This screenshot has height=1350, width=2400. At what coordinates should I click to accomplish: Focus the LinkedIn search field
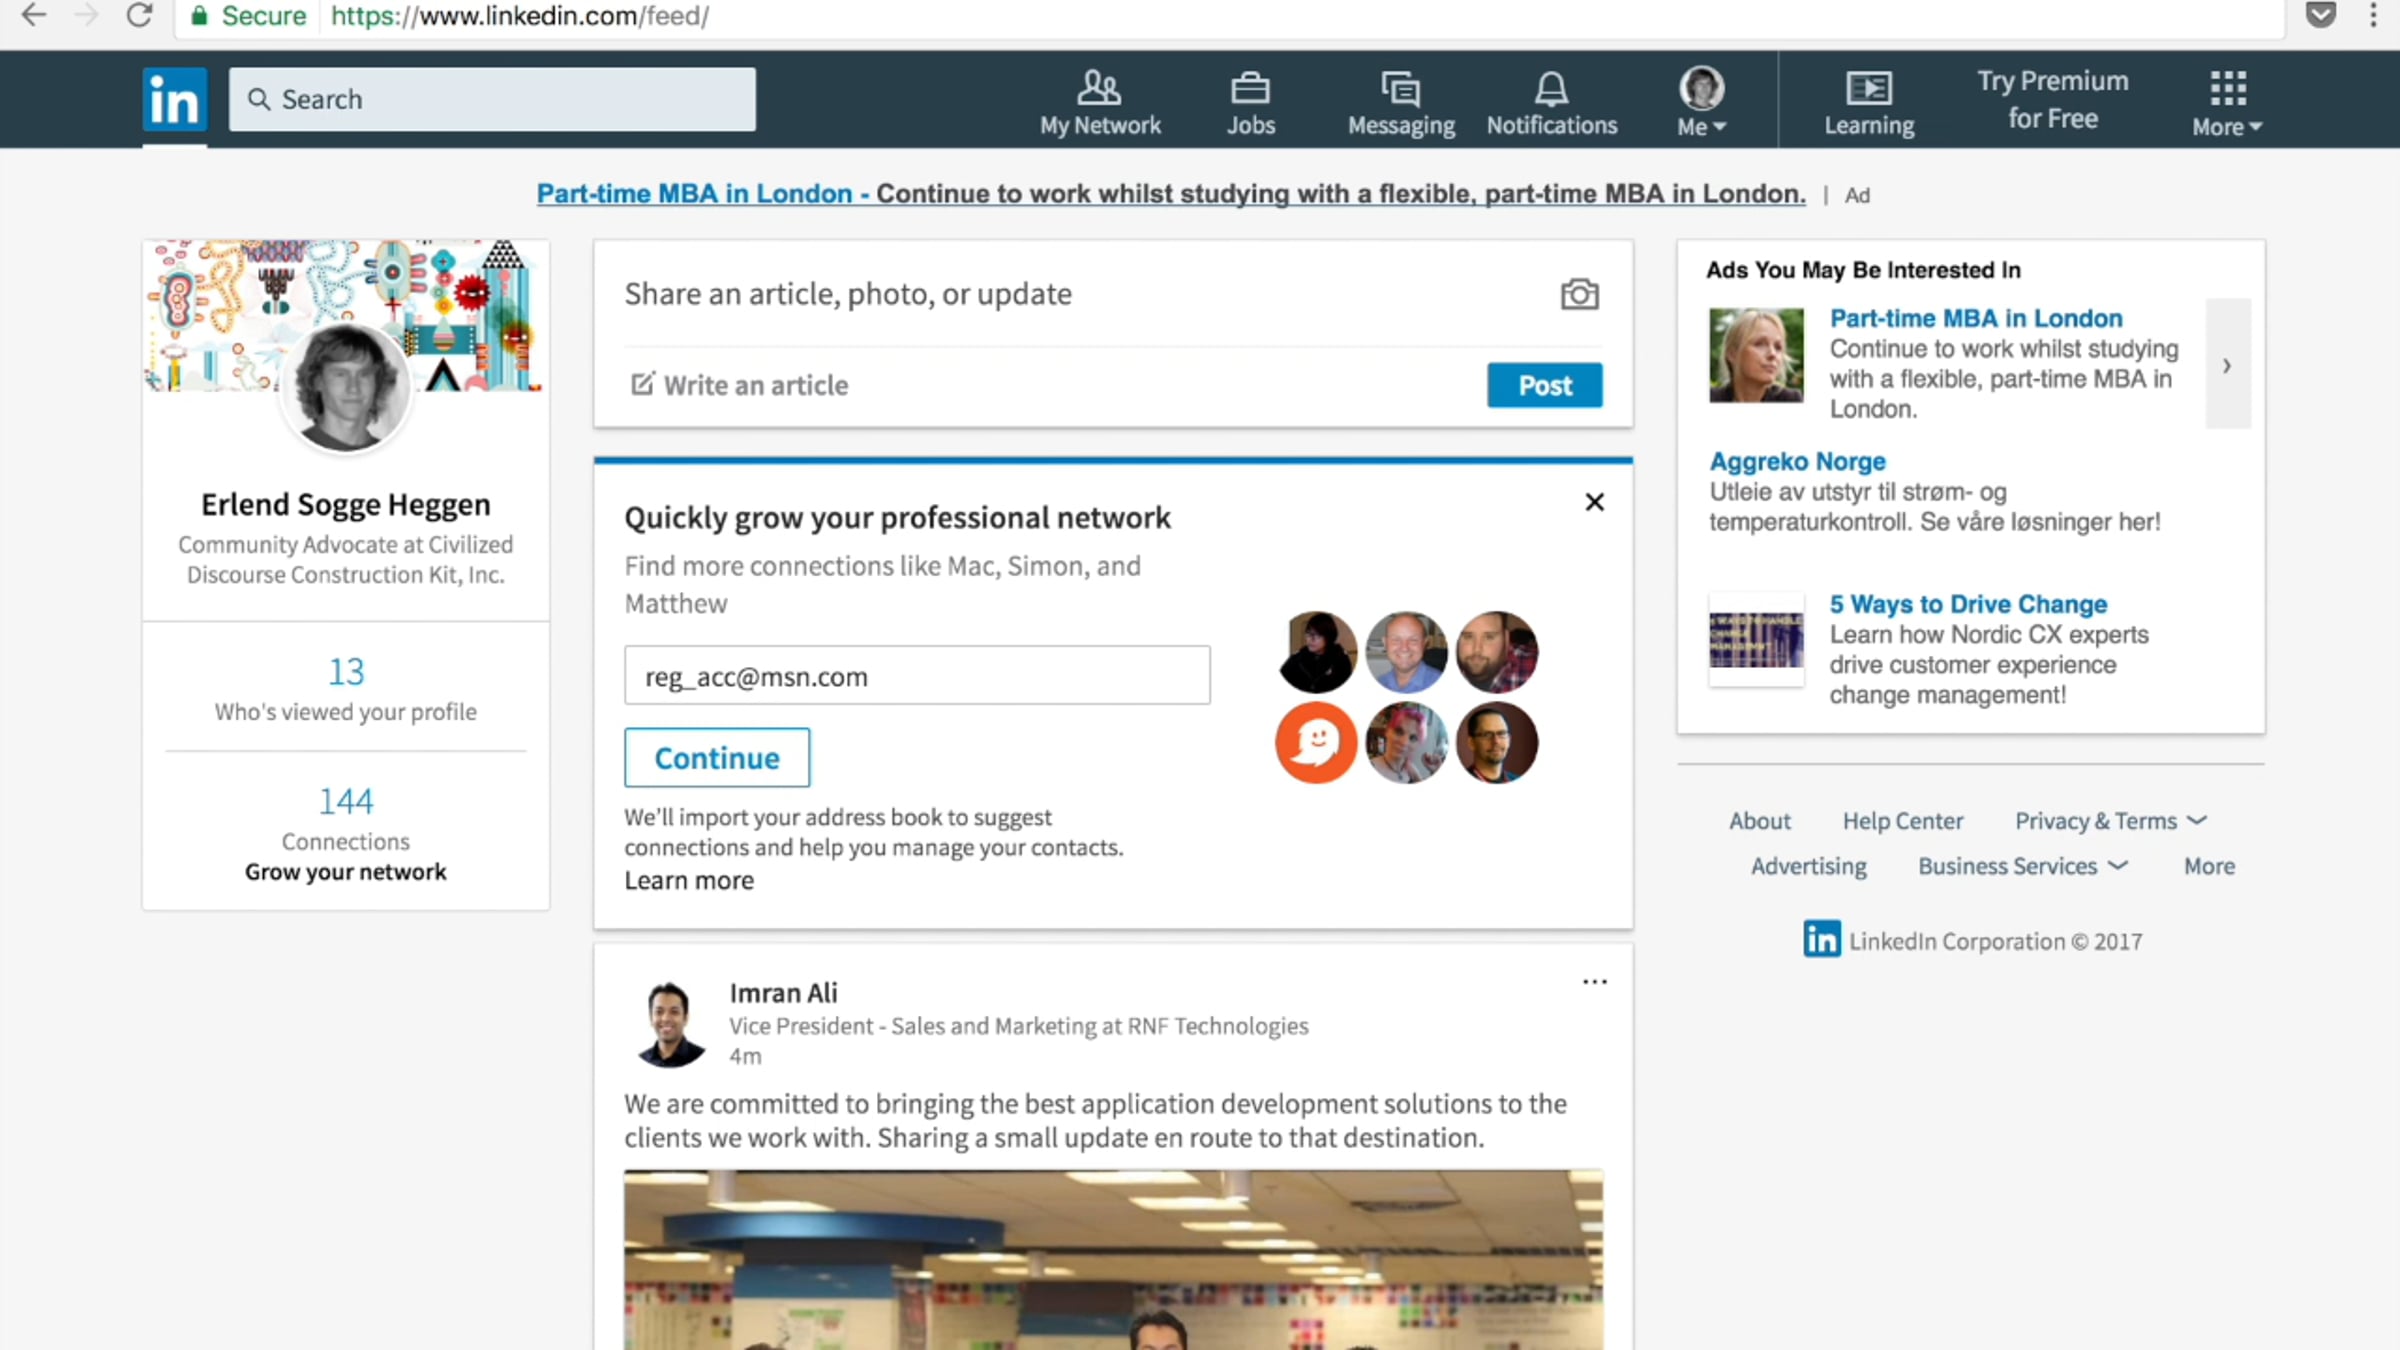pyautogui.click(x=492, y=99)
